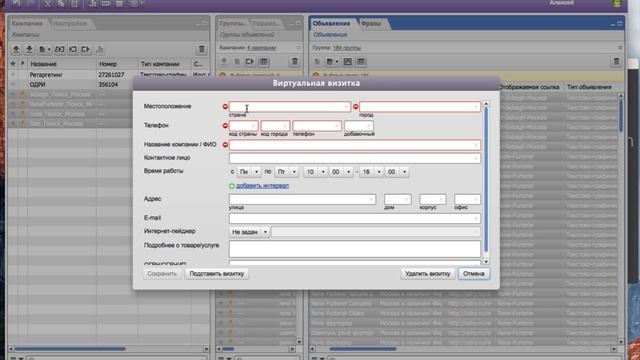Click the export arrow icon in Groups toolbar

pyautogui.click(x=250, y=62)
